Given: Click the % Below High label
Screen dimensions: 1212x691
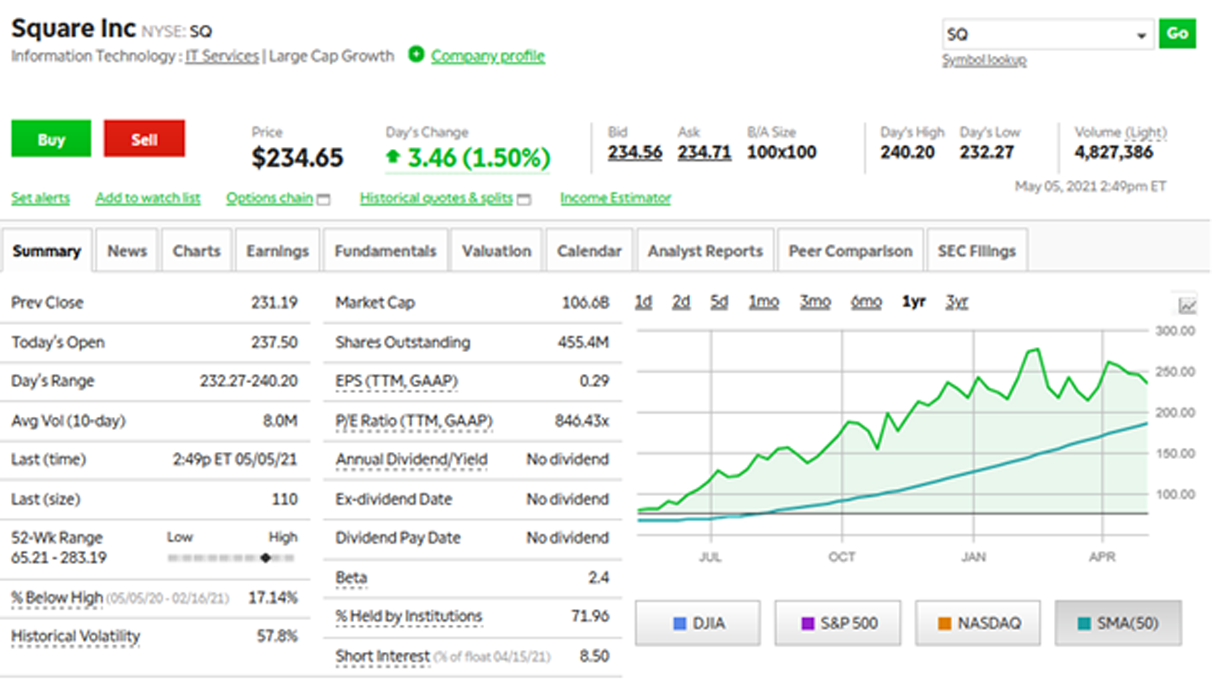Looking at the screenshot, I should click(x=57, y=598).
